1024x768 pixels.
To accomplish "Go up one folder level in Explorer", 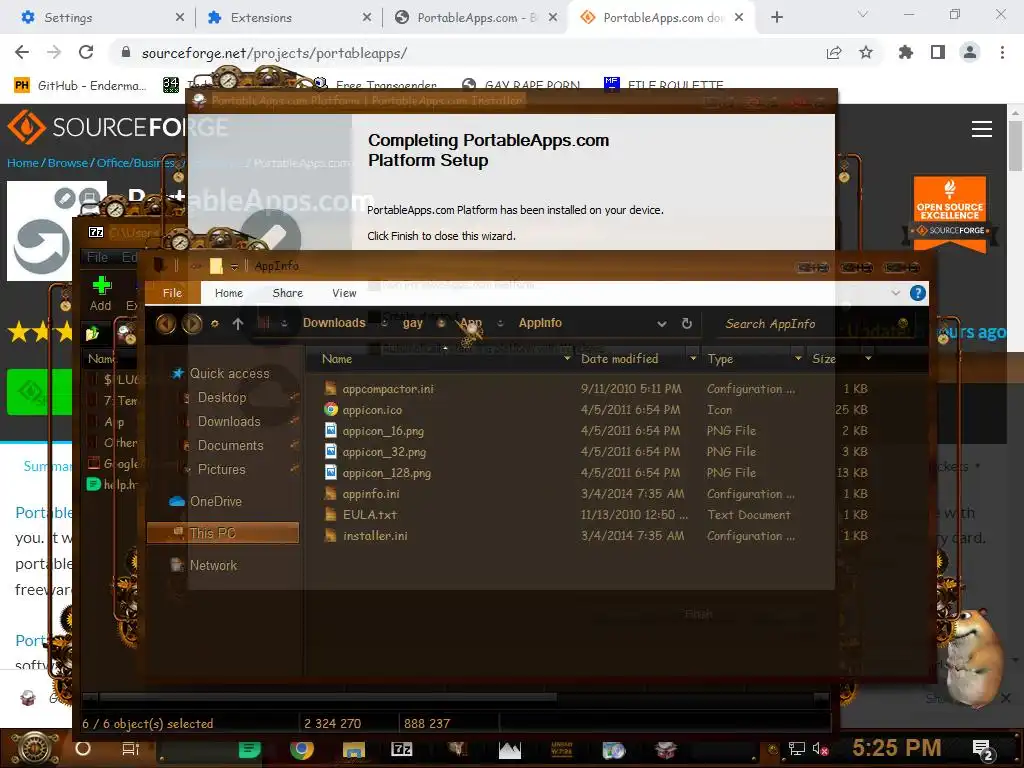I will point(238,323).
